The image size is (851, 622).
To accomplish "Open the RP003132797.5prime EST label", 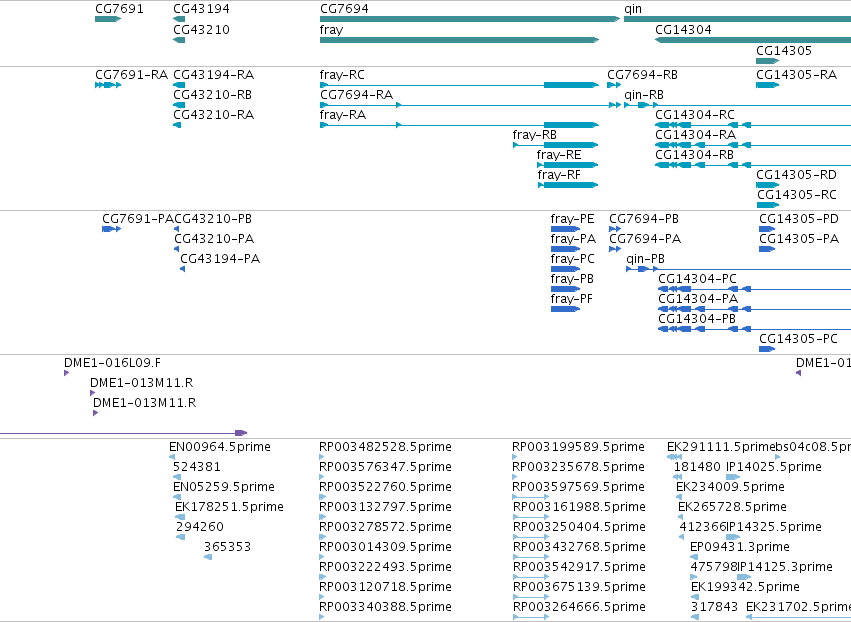I will [385, 508].
